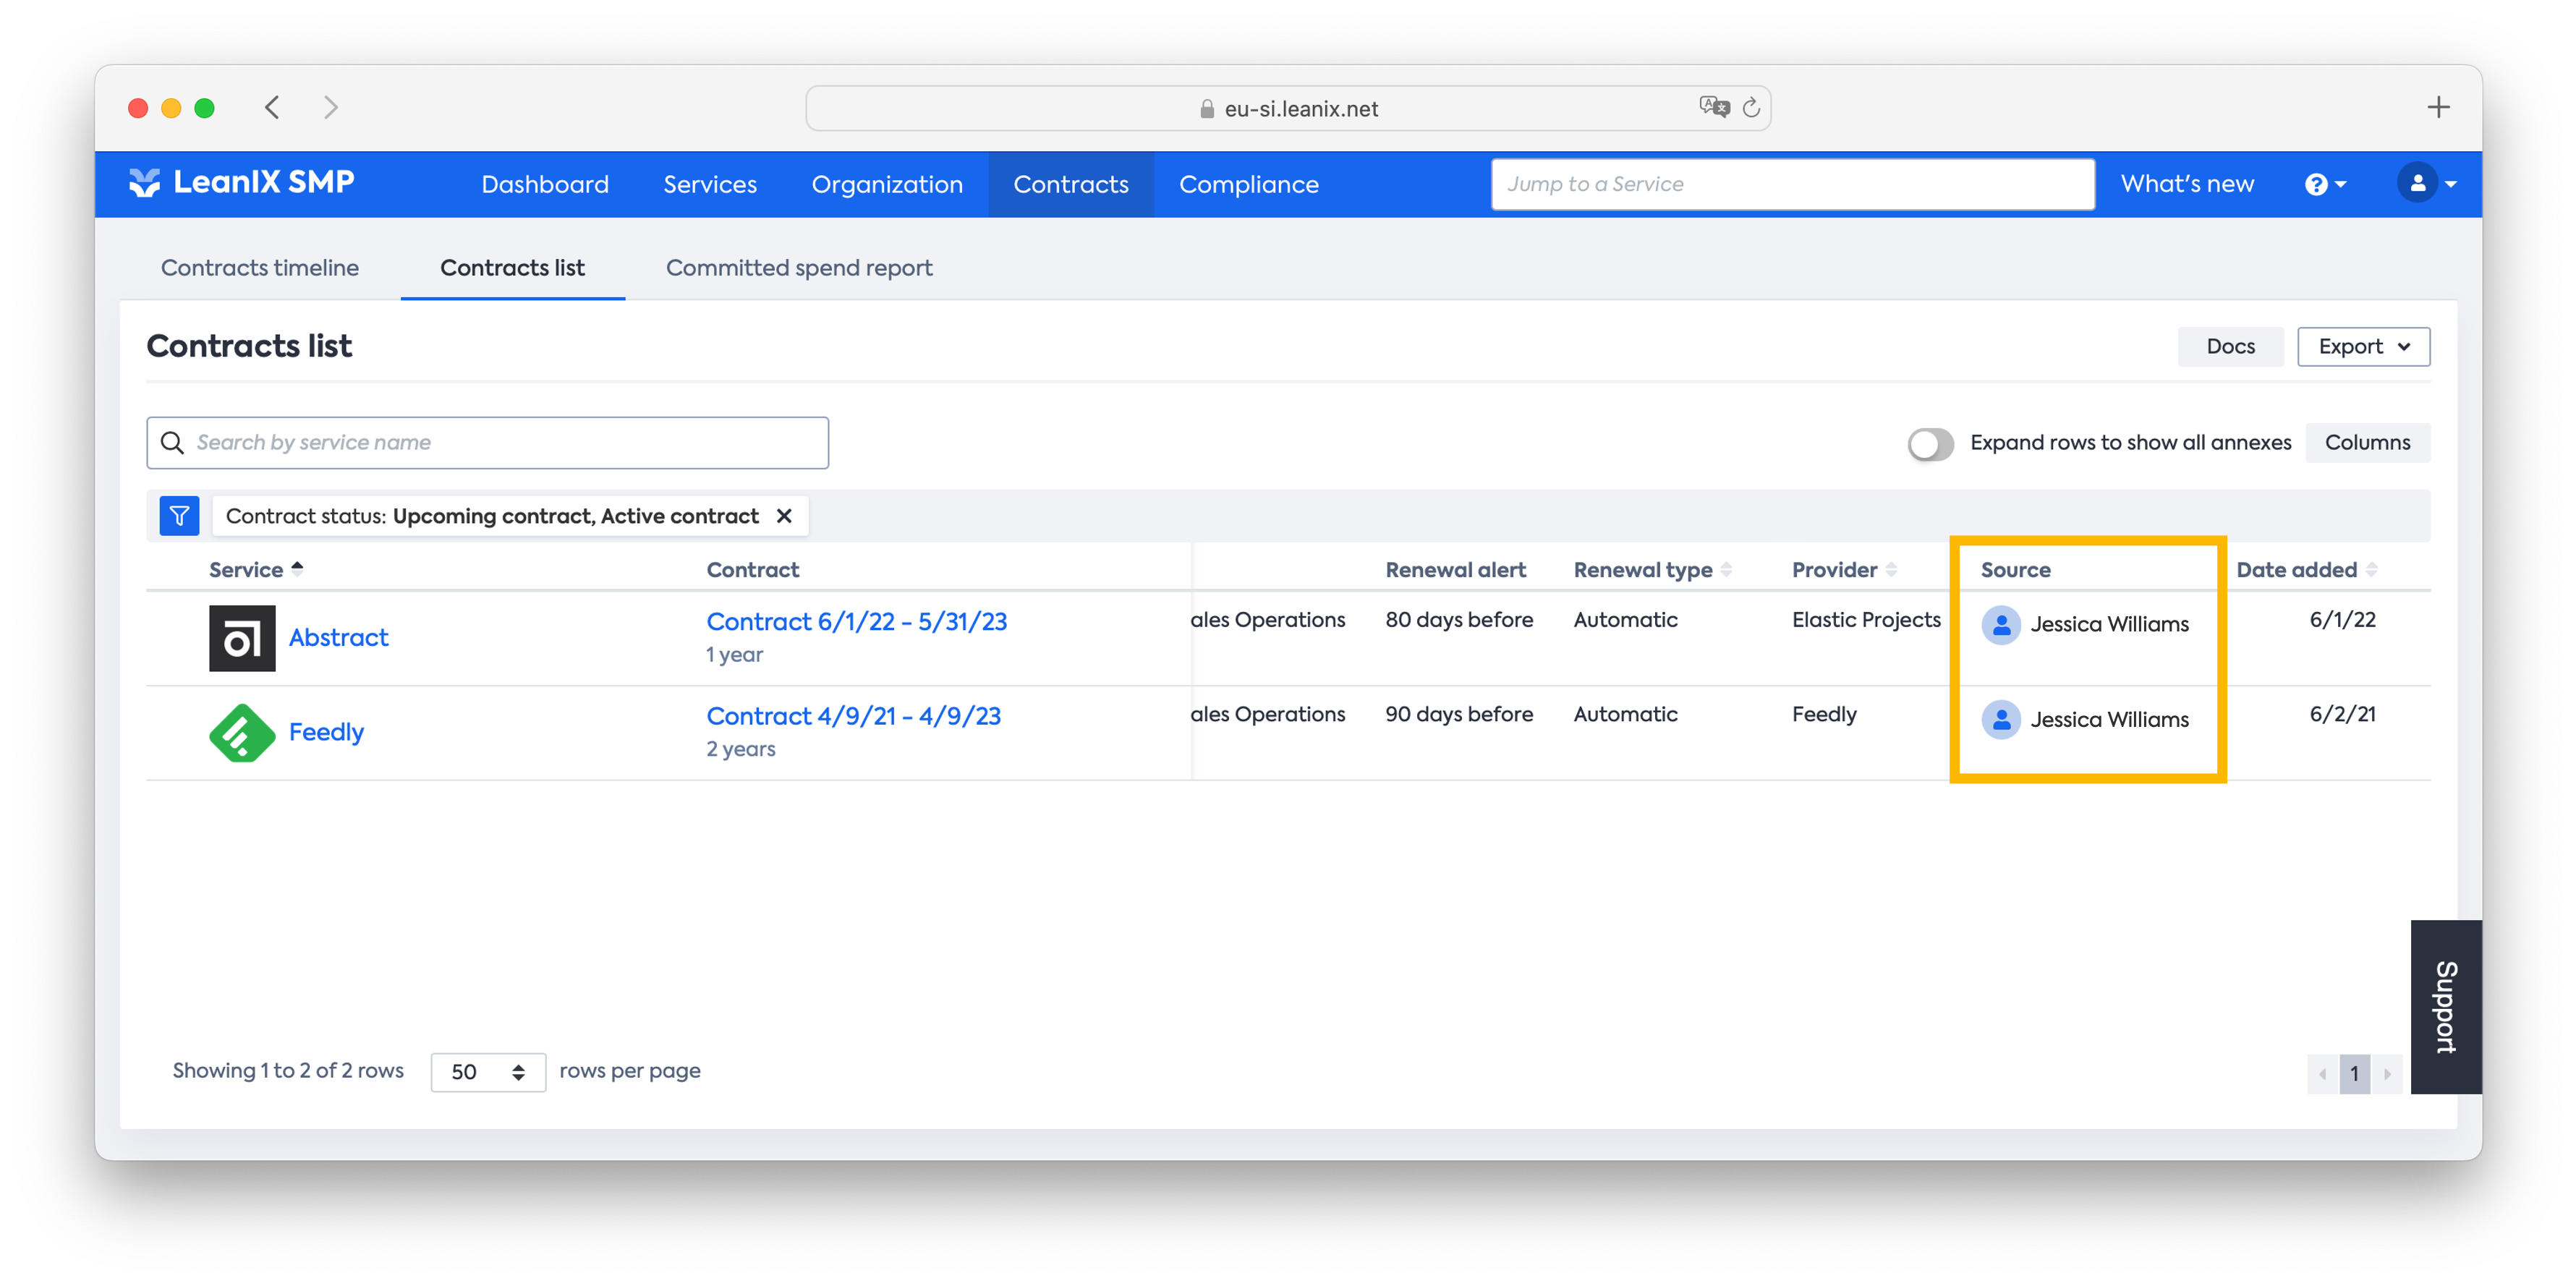
Task: Sort by Date added column
Action: tap(2371, 569)
